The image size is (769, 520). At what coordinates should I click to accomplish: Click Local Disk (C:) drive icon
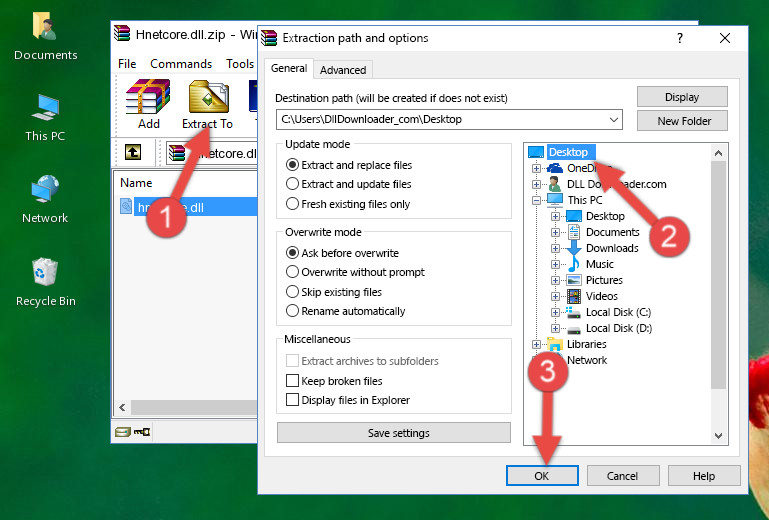(x=573, y=312)
